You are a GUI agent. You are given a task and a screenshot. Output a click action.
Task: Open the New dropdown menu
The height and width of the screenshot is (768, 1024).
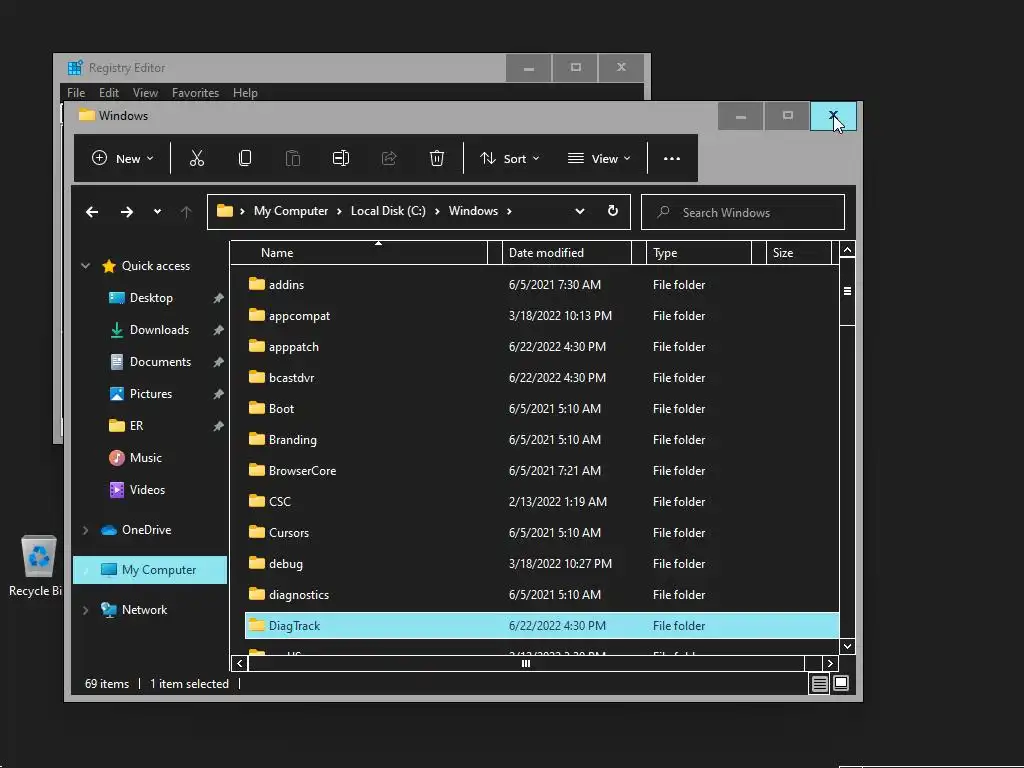(123, 158)
